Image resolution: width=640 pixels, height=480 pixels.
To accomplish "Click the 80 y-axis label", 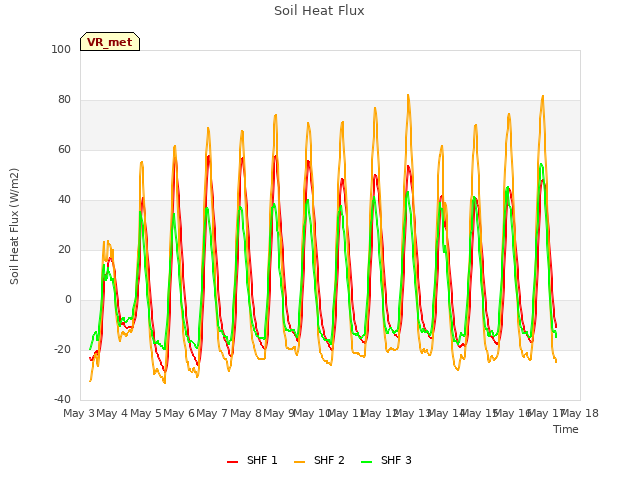I will [x=64, y=100].
